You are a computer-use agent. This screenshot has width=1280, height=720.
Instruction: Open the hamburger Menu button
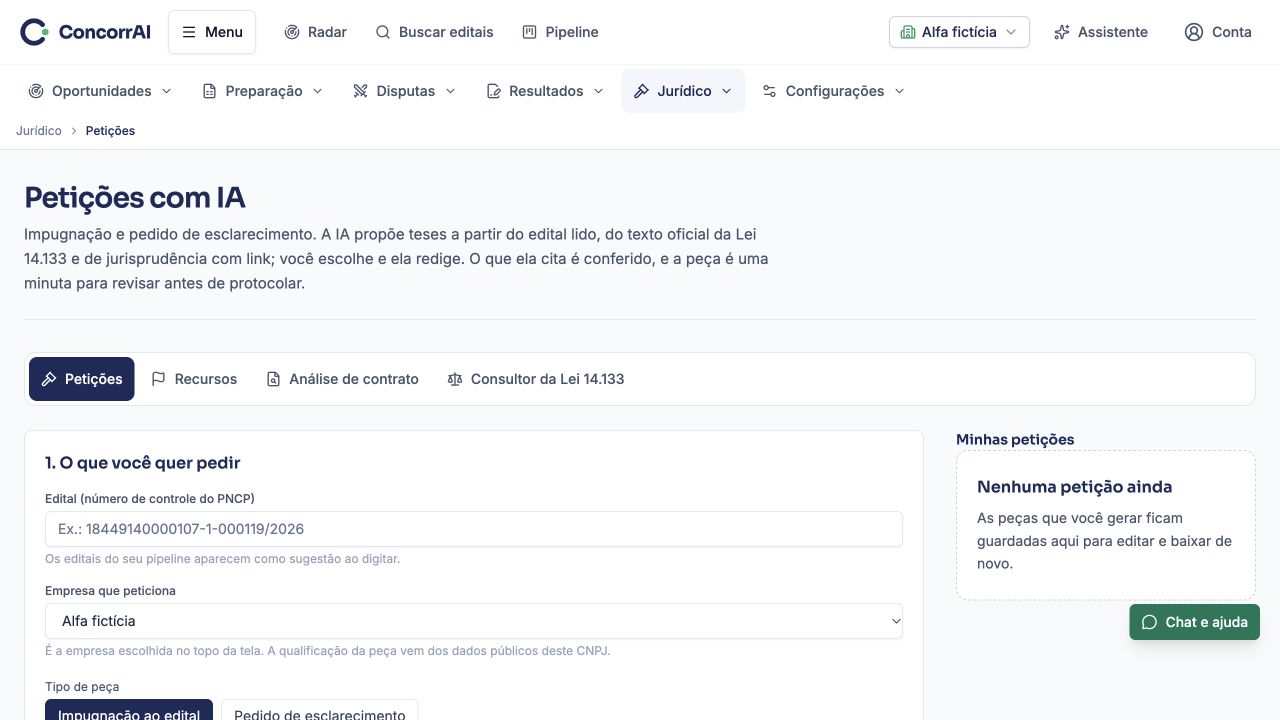(212, 32)
